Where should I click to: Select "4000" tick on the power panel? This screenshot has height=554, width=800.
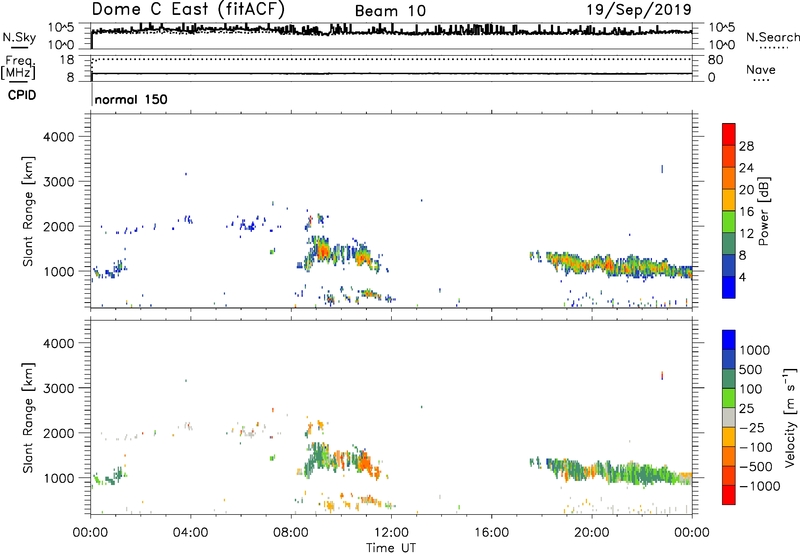pos(59,137)
